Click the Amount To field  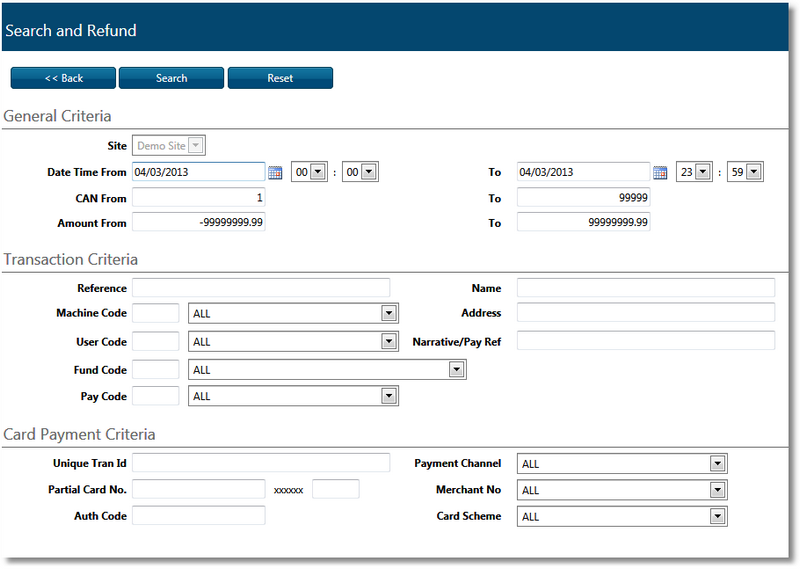583,222
